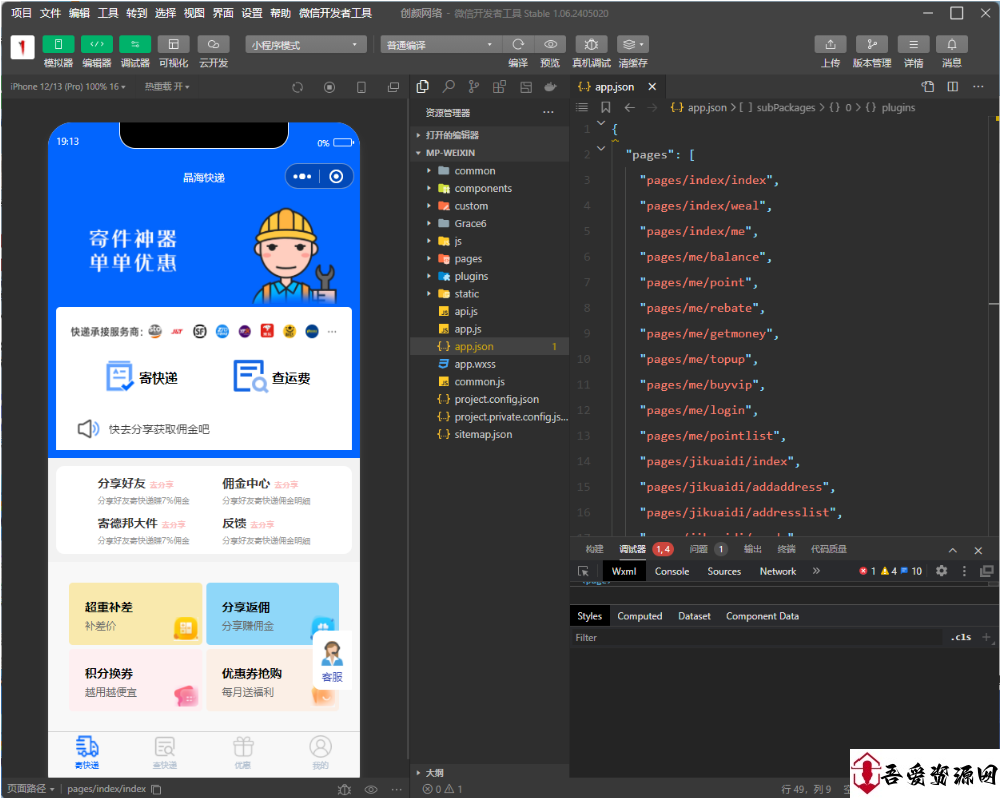The width and height of the screenshot is (1000, 798).
Task: Open the 普通编译 compile mode dropdown
Action: point(440,45)
